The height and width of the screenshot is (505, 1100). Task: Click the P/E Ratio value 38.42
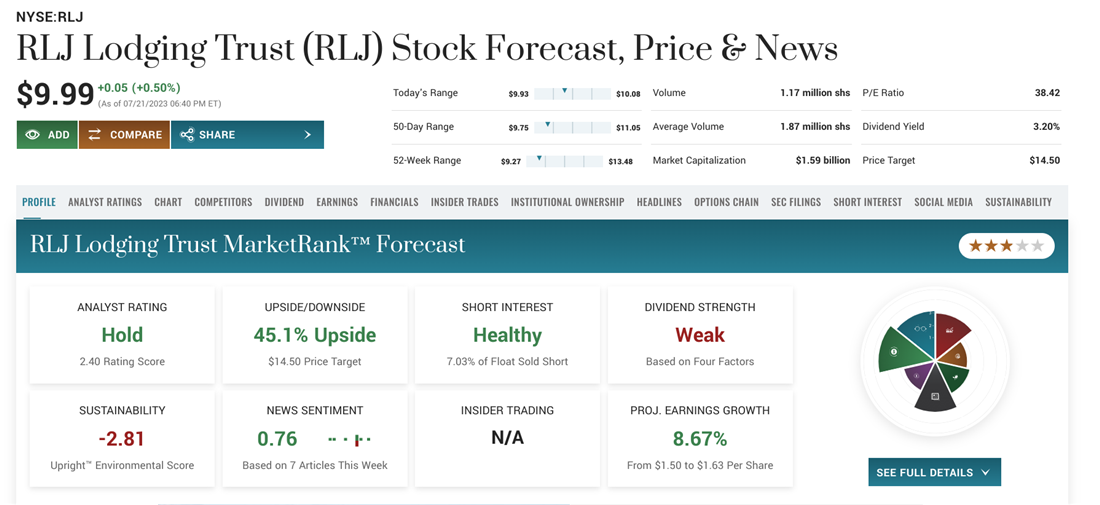pyautogui.click(x=1047, y=93)
